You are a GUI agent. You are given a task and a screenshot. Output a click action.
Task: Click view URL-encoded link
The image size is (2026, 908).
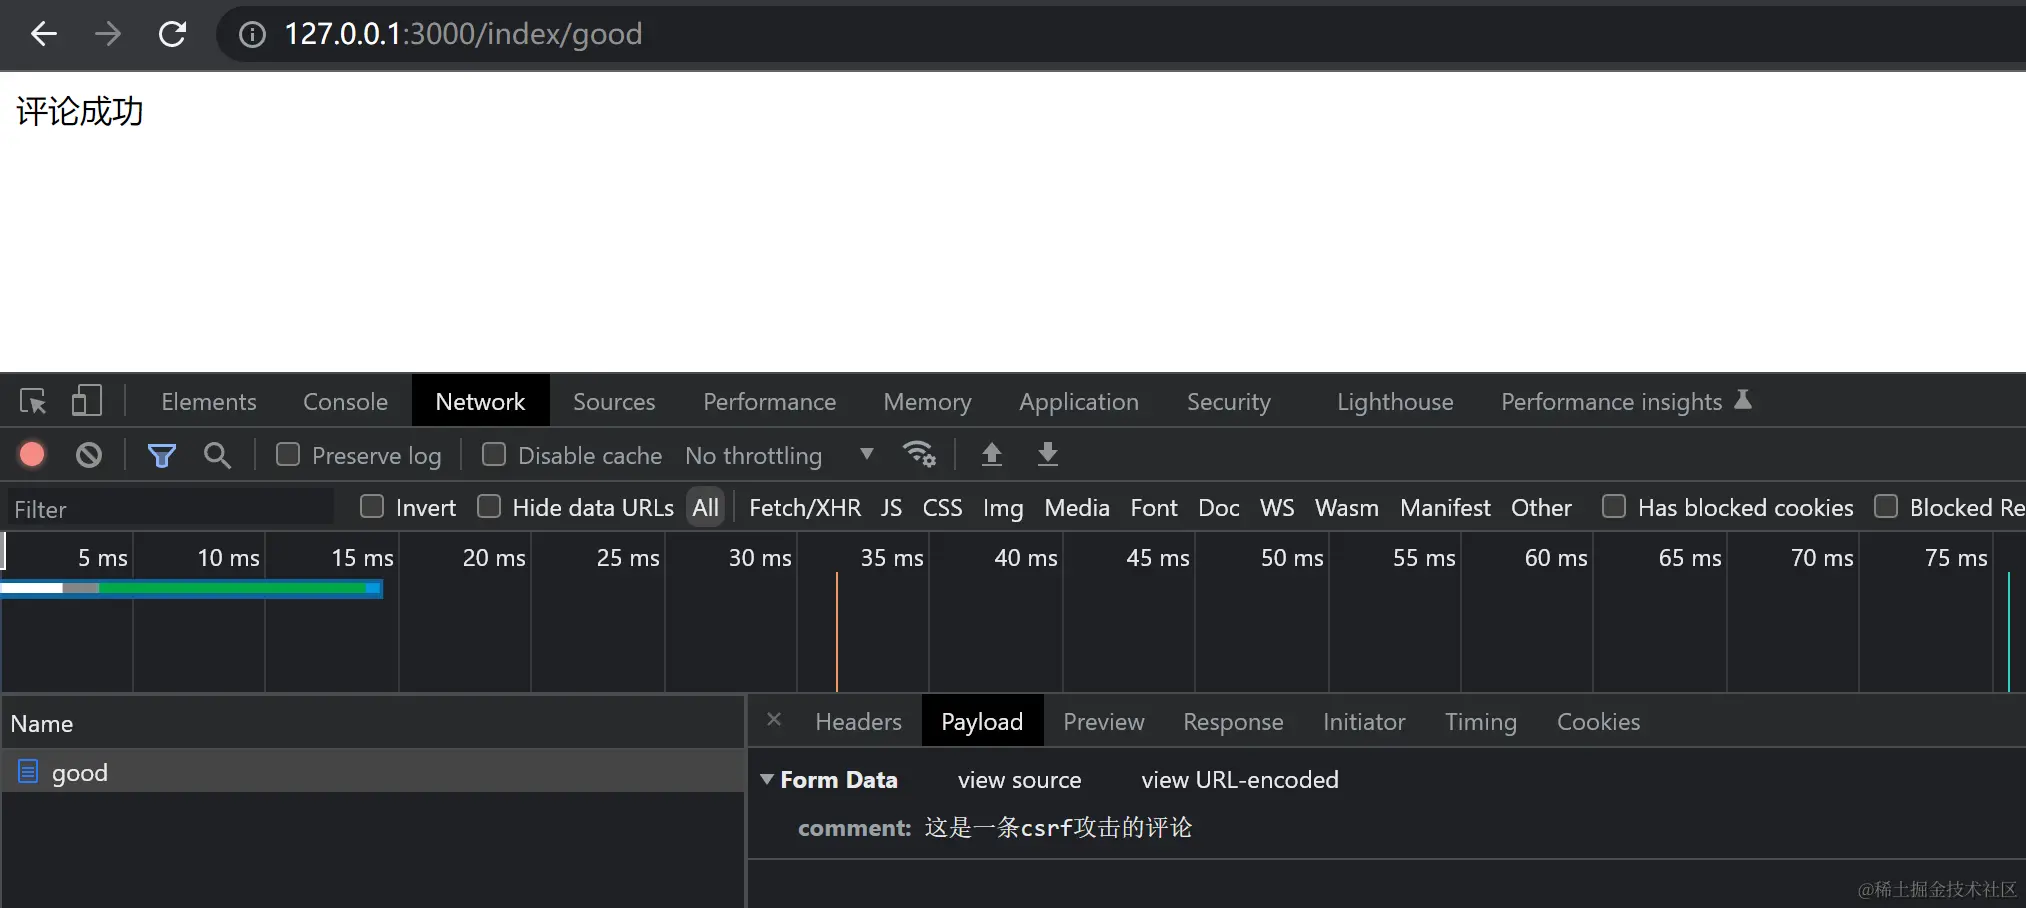coord(1239,779)
